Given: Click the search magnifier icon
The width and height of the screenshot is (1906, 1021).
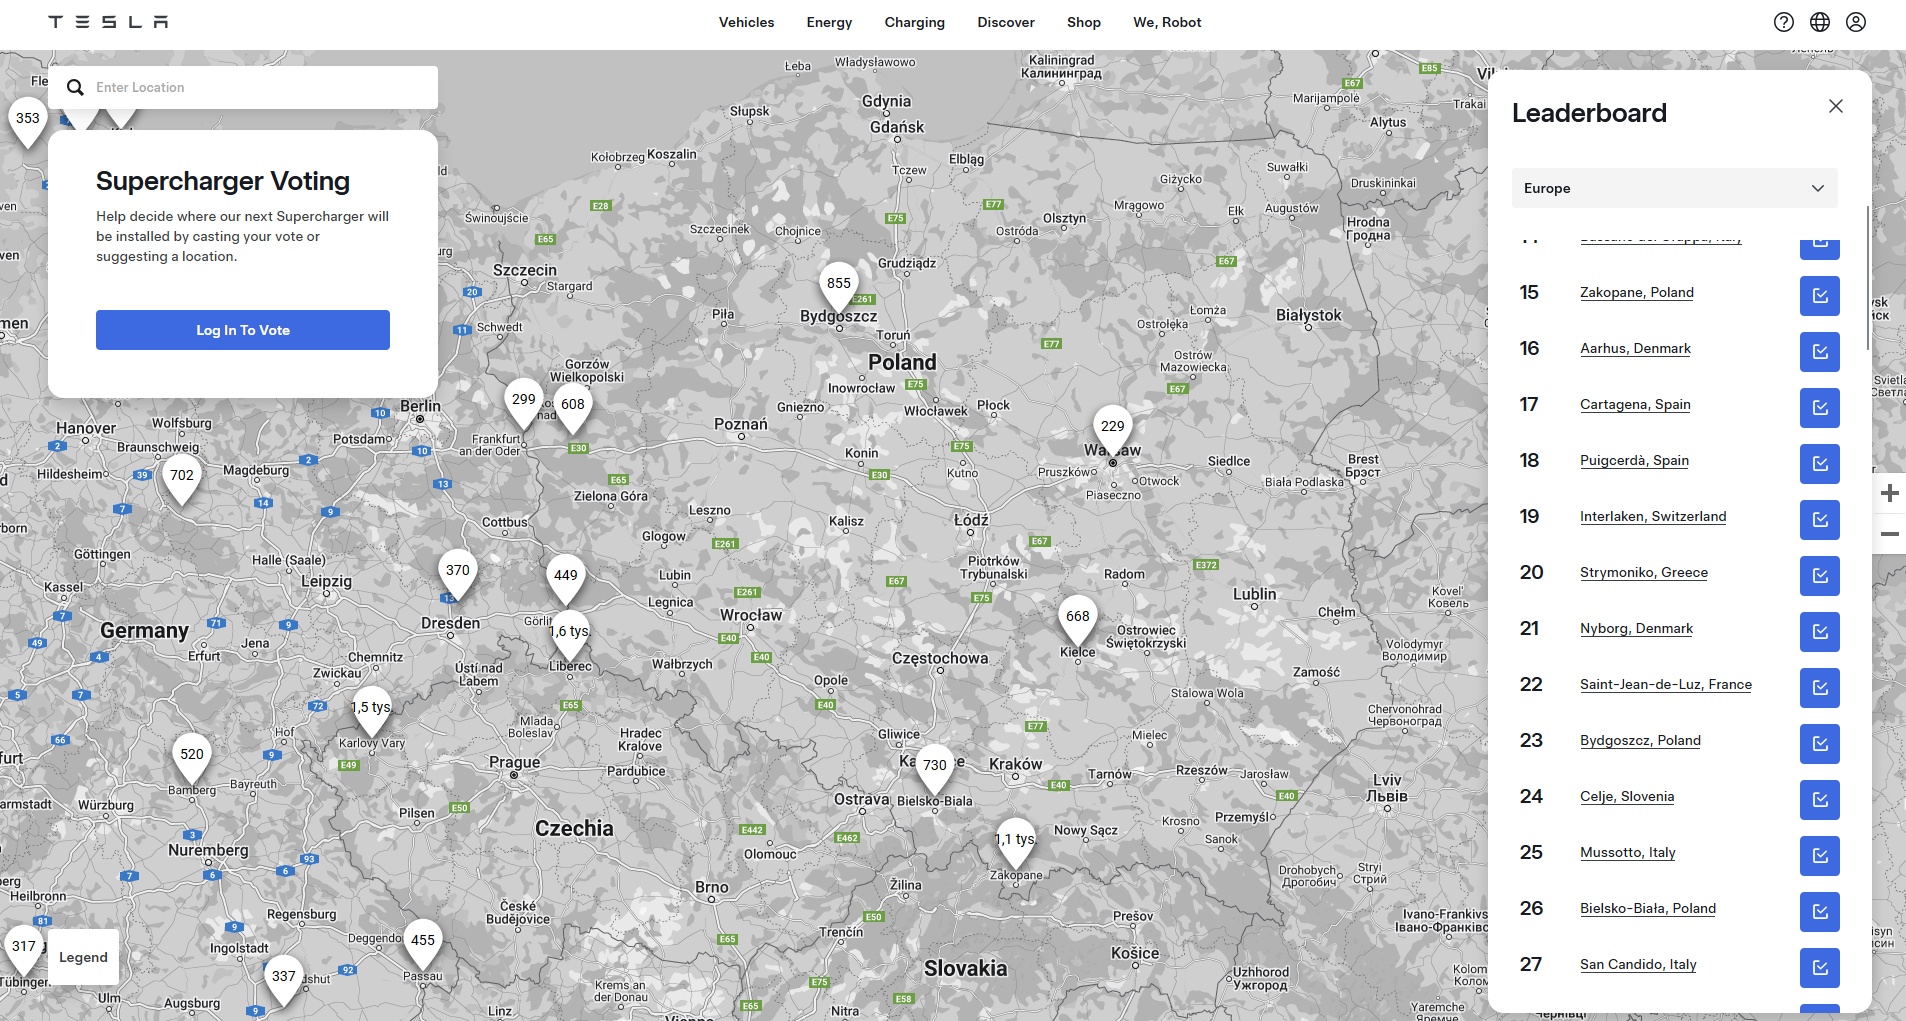Looking at the screenshot, I should (75, 88).
